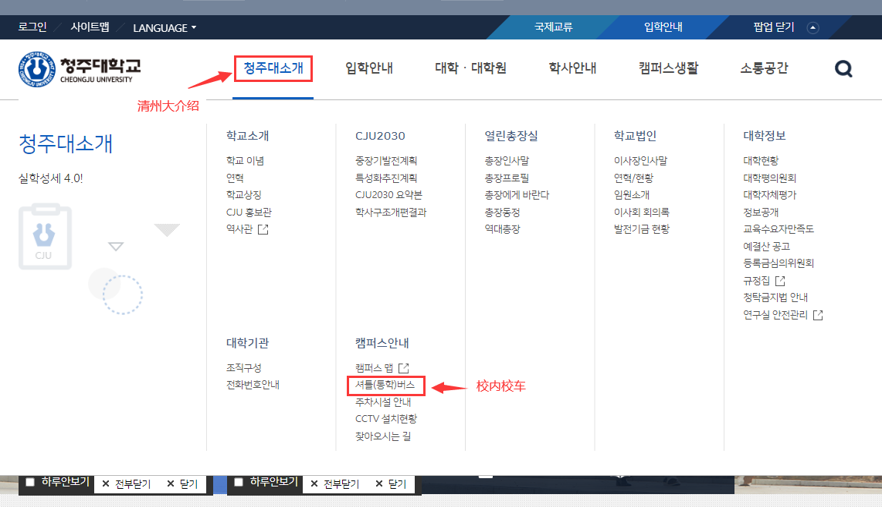Image resolution: width=883 pixels, height=508 pixels.
Task: Click the Cheongju University logo
Action: coord(79,69)
